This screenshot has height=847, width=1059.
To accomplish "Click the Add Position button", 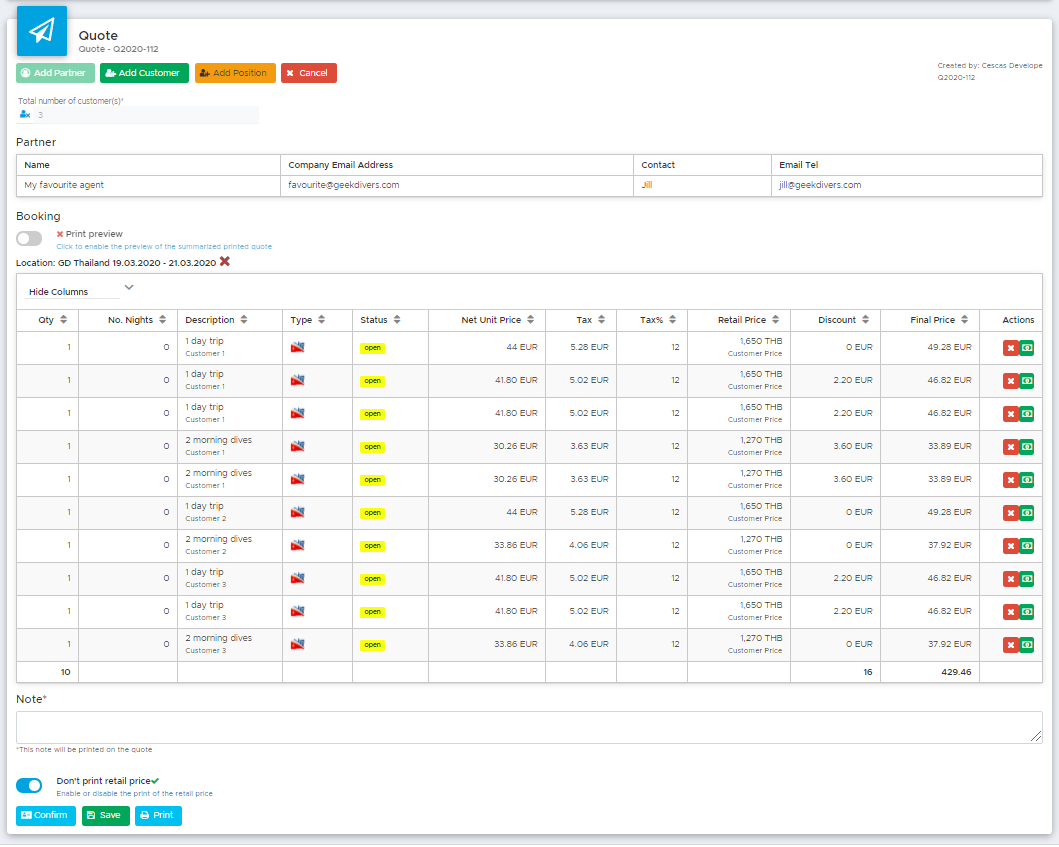I will coord(235,73).
